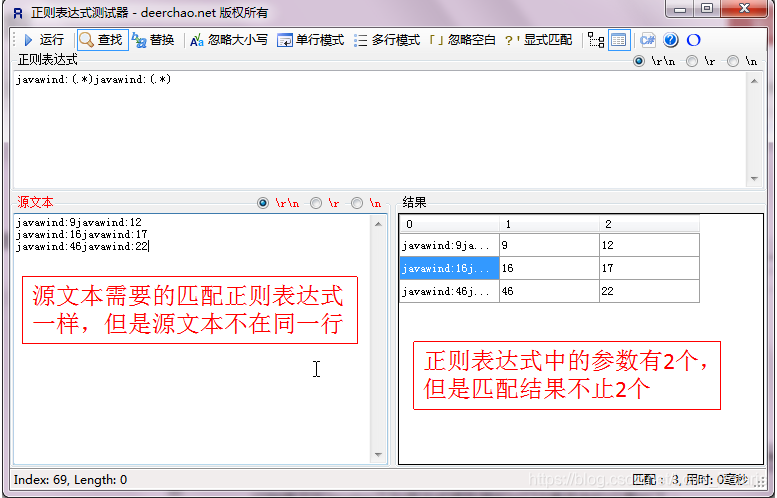Click source line javawind:9javawind:12
The height and width of the screenshot is (498, 777).
(79, 222)
